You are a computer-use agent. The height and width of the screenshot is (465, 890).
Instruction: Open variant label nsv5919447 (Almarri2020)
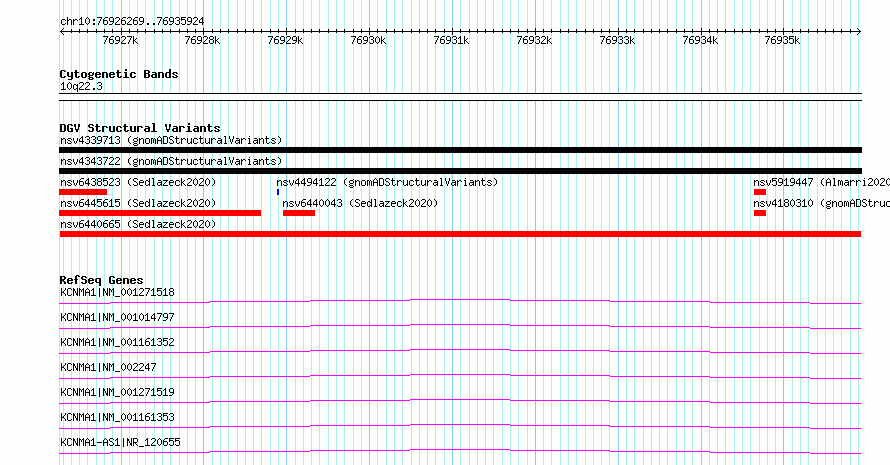pos(821,182)
